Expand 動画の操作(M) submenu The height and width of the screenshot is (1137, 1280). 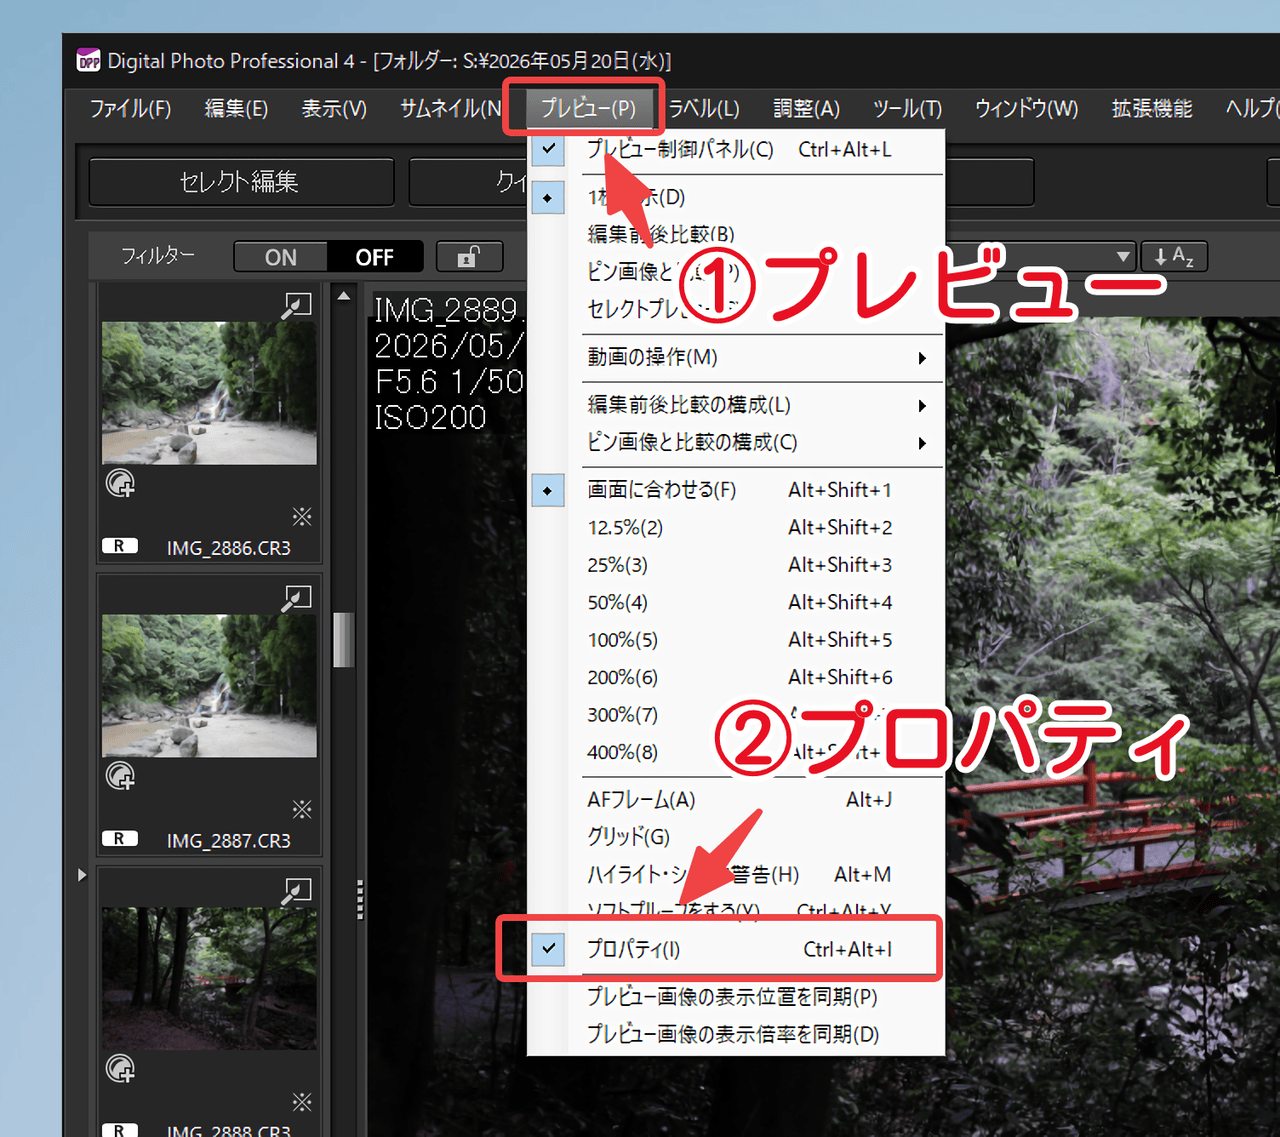pyautogui.click(x=736, y=358)
